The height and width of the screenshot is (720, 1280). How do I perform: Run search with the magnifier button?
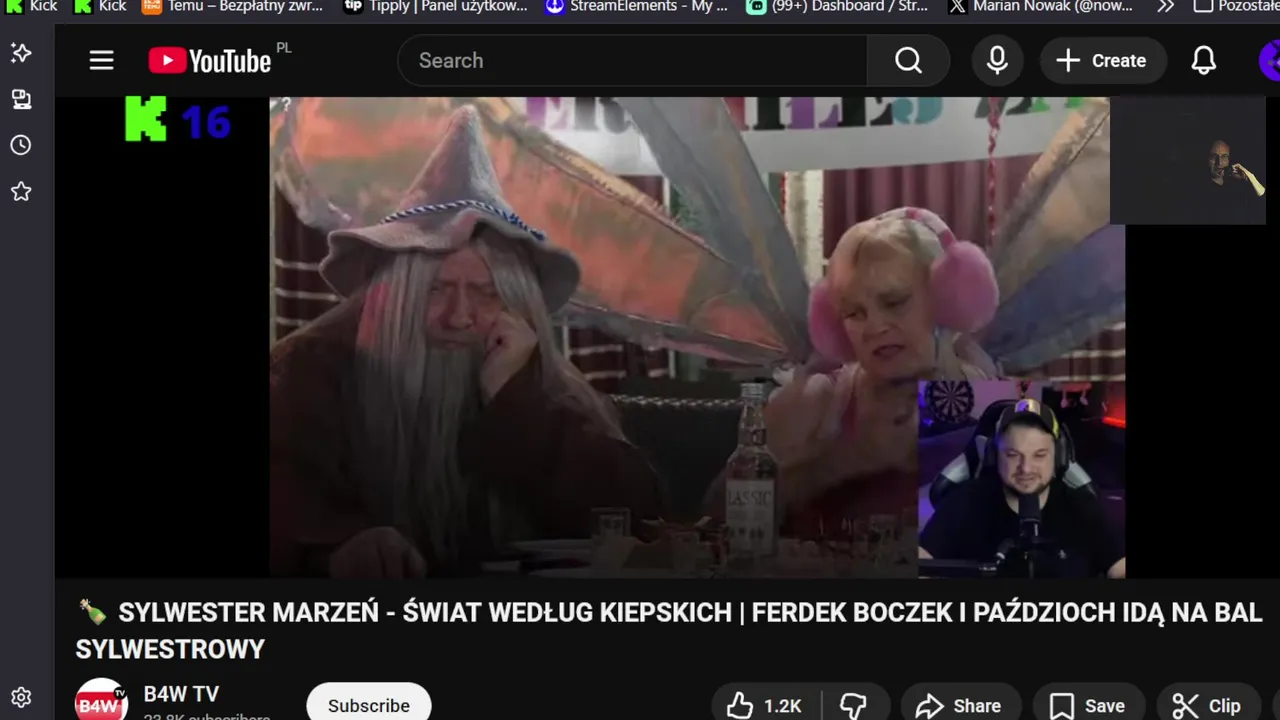pos(908,61)
